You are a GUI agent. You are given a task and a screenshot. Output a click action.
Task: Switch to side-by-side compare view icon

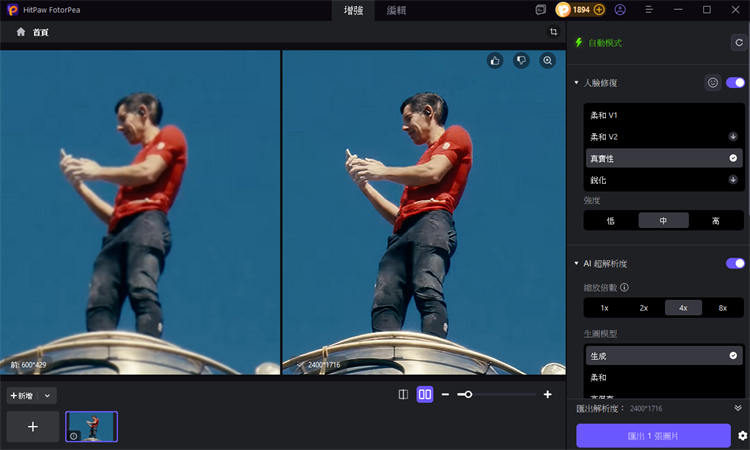425,395
